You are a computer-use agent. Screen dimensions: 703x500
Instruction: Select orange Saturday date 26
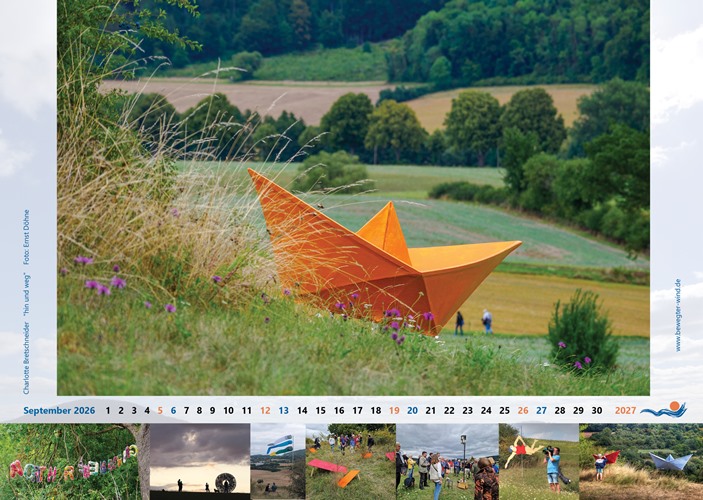(522, 410)
